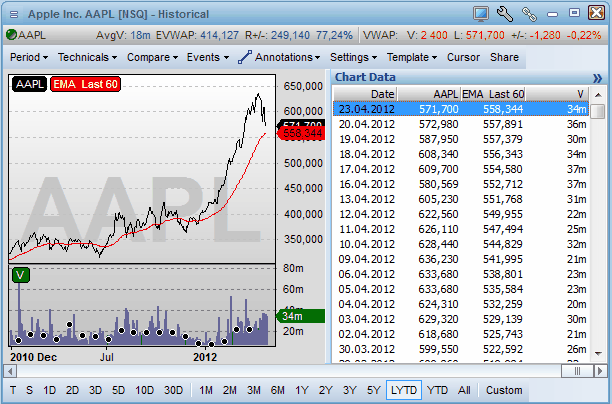Set chart range to 5Y
This screenshot has height=404, width=612.
click(x=374, y=390)
